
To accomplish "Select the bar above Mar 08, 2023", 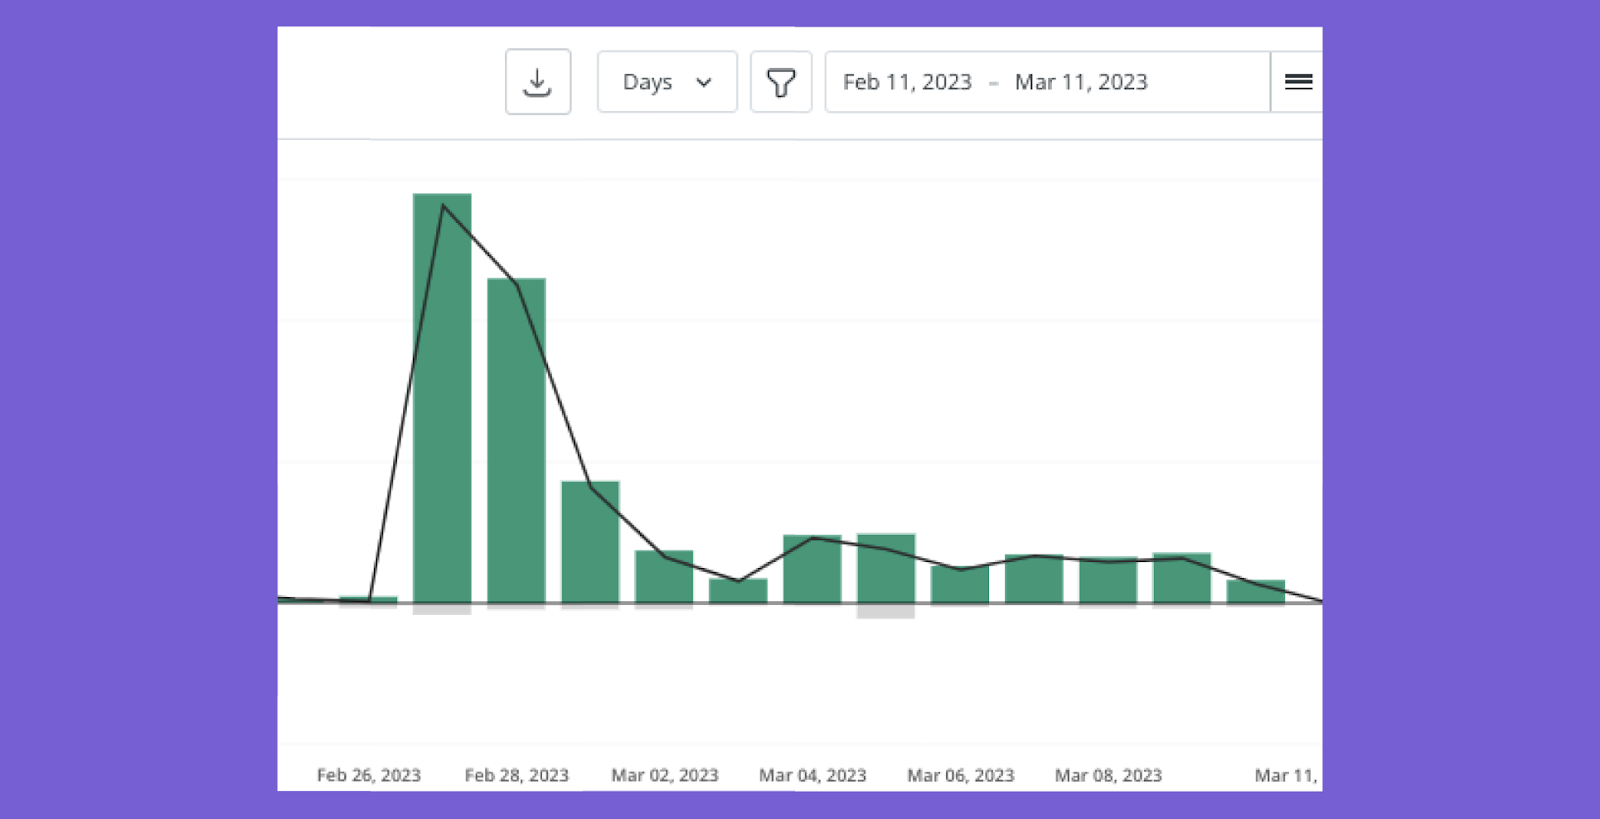I will 1108,580.
